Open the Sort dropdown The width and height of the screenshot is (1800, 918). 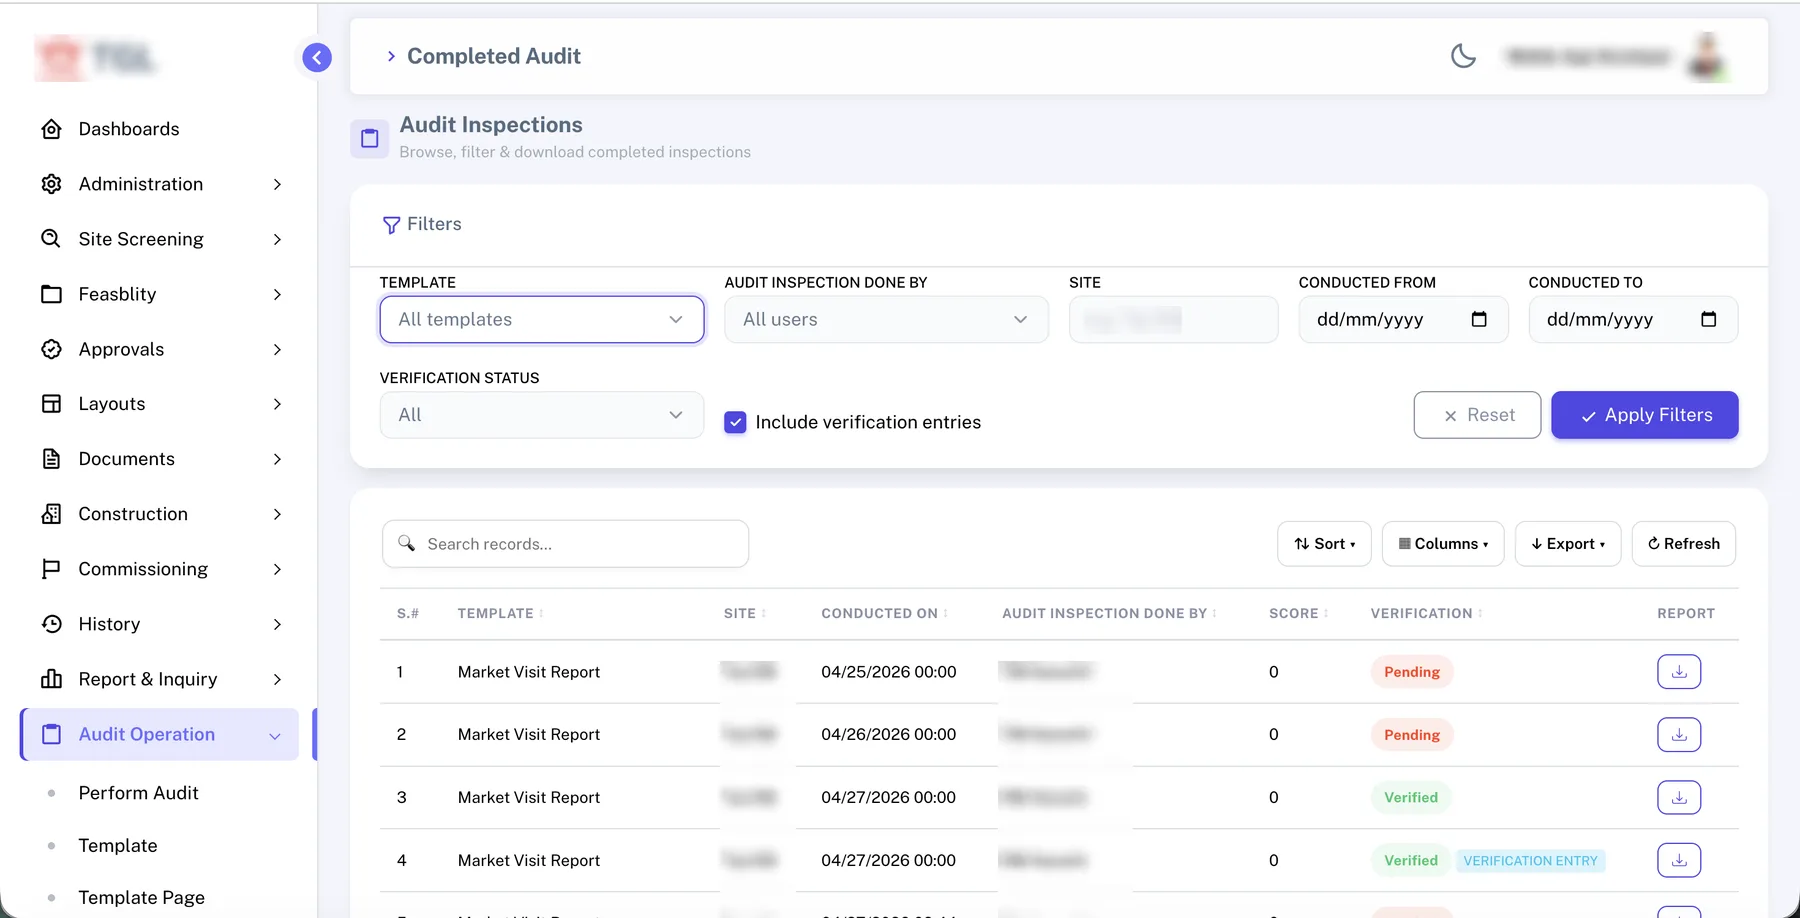[1324, 544]
